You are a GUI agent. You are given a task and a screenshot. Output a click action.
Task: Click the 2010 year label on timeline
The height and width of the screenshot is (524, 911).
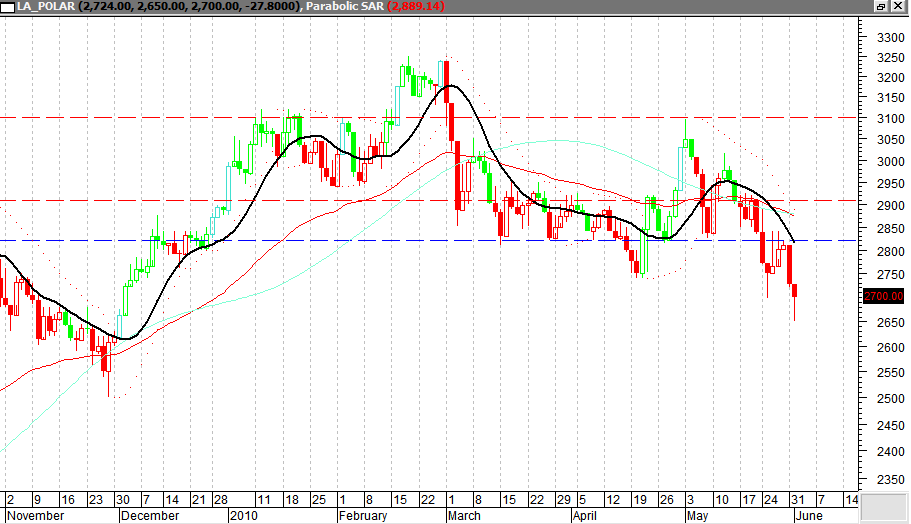coord(244,516)
